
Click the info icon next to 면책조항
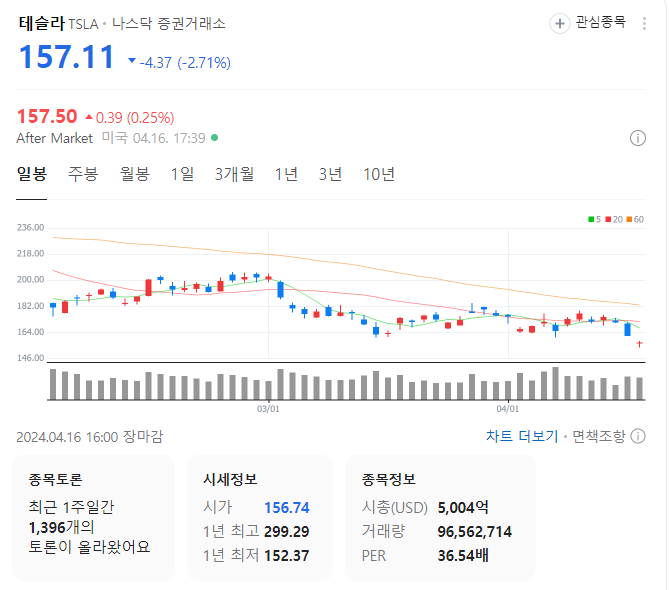(x=638, y=436)
